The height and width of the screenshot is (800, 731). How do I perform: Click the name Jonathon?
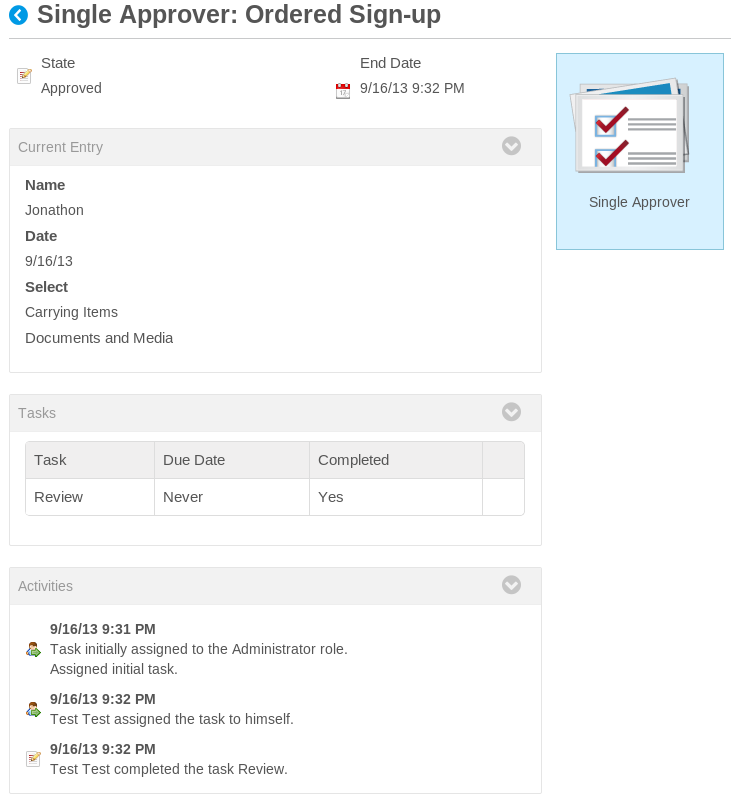(x=54, y=210)
